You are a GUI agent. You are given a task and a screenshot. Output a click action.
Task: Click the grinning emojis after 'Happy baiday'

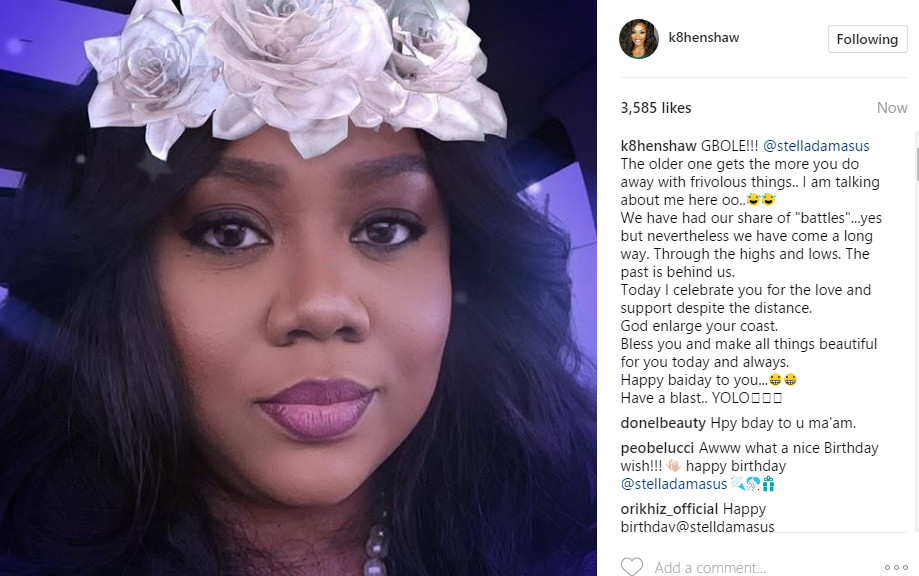click(x=782, y=380)
